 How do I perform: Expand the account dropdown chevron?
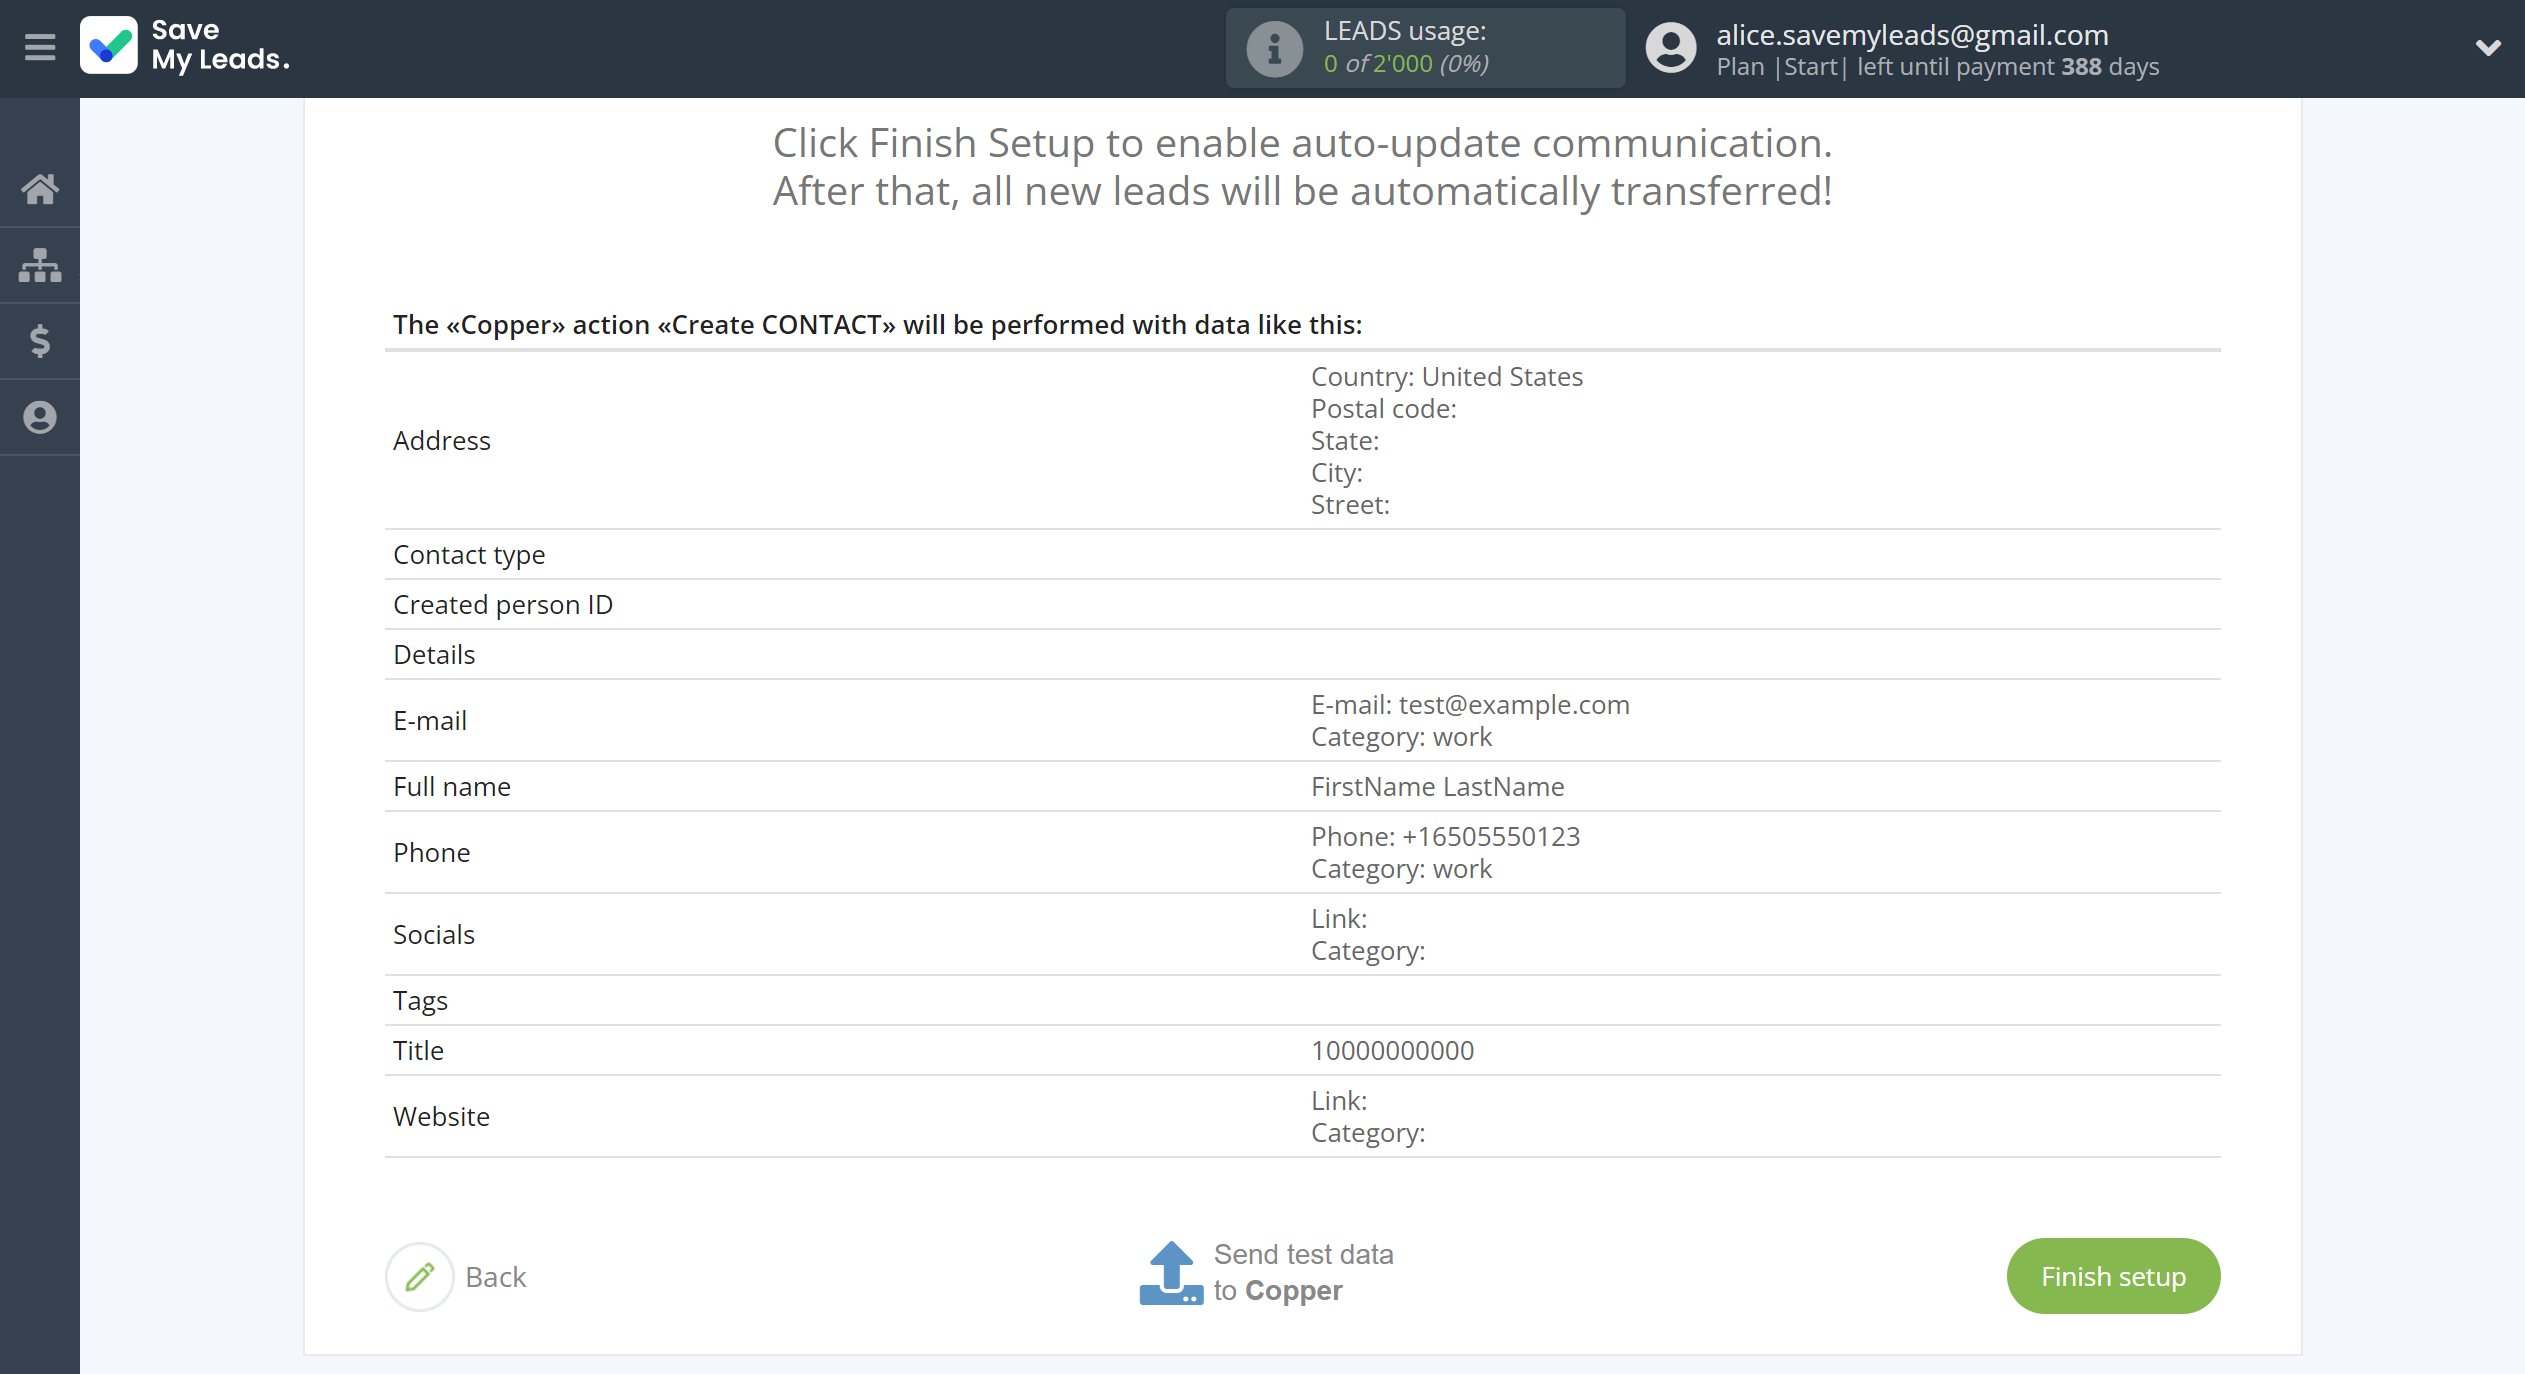pyautogui.click(x=2488, y=47)
